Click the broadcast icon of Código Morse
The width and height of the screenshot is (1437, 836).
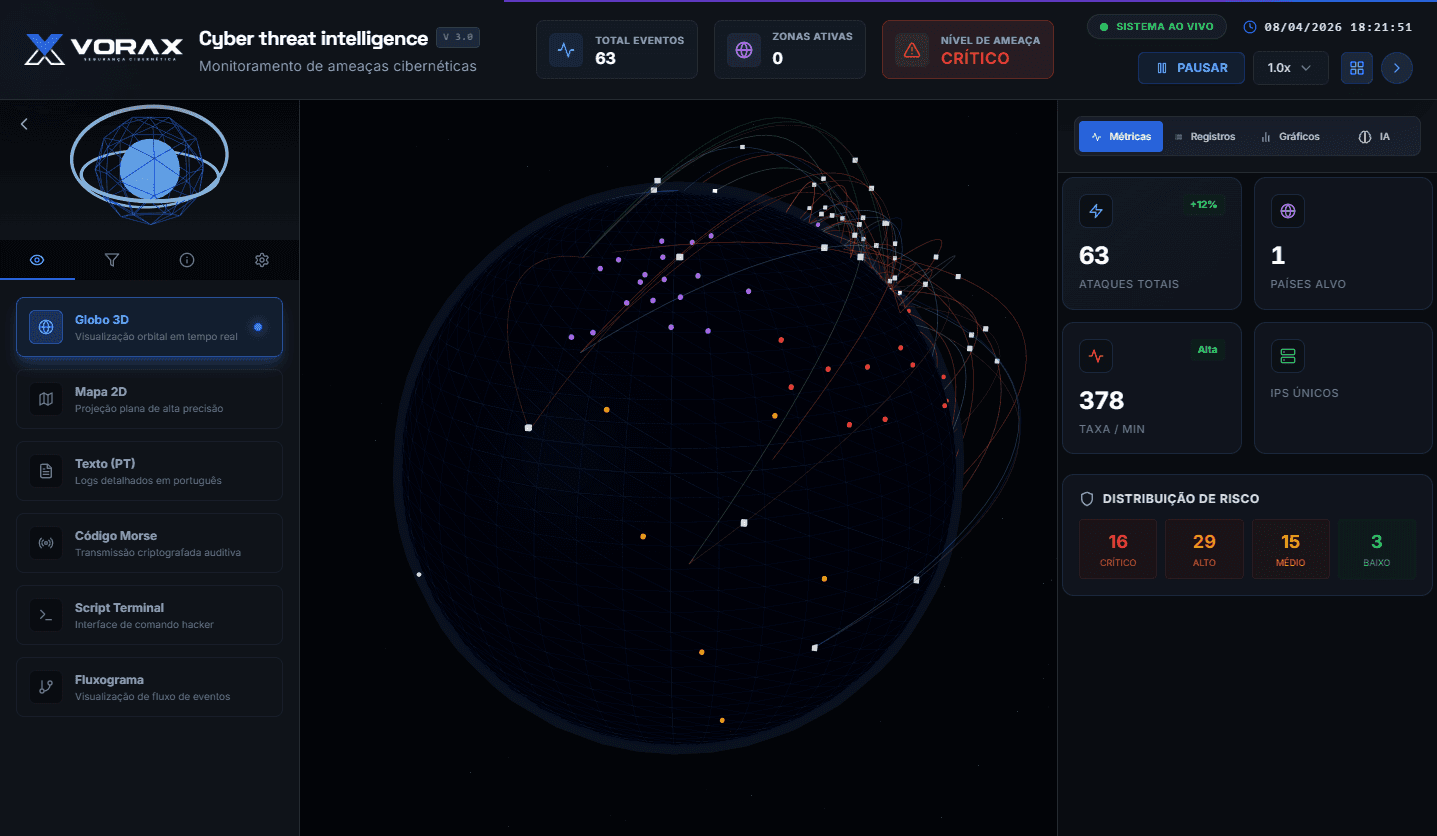(x=46, y=543)
